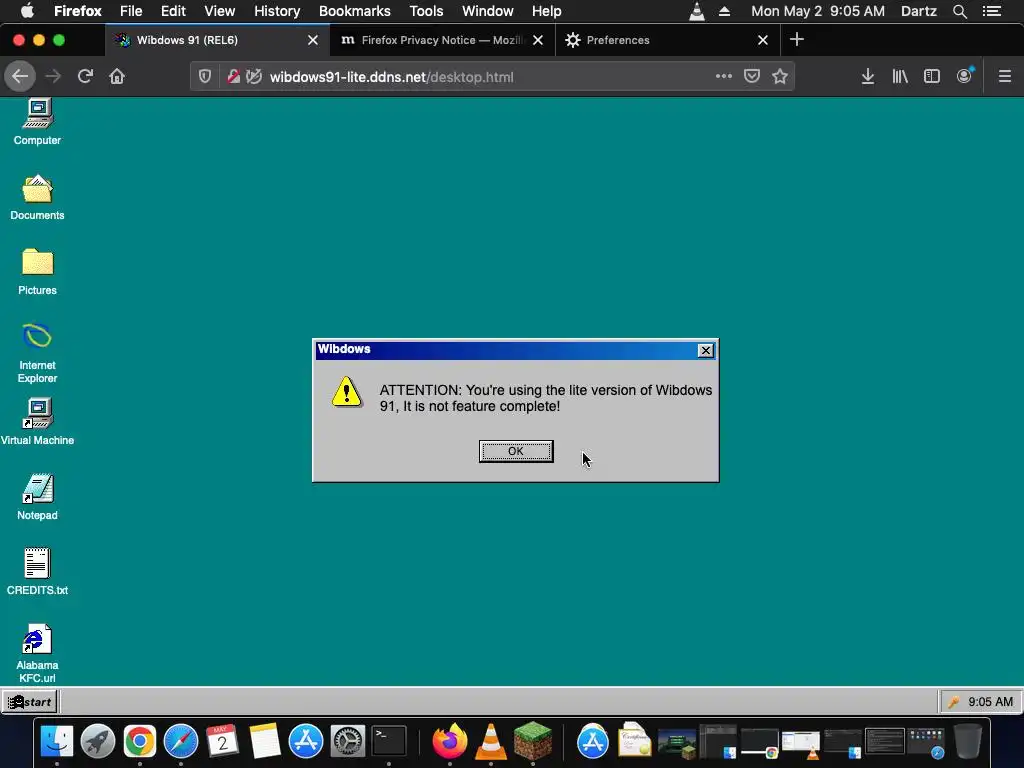Close the Wibdows attention dialog
The width and height of the screenshot is (1024, 768).
point(706,351)
